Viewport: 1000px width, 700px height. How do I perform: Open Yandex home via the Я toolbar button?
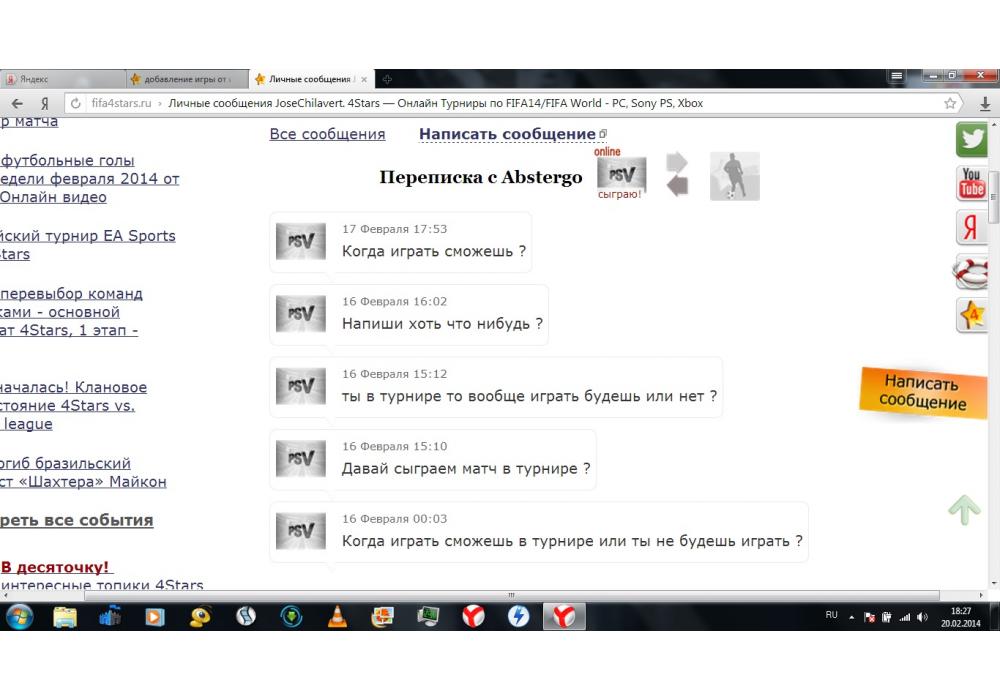45,103
